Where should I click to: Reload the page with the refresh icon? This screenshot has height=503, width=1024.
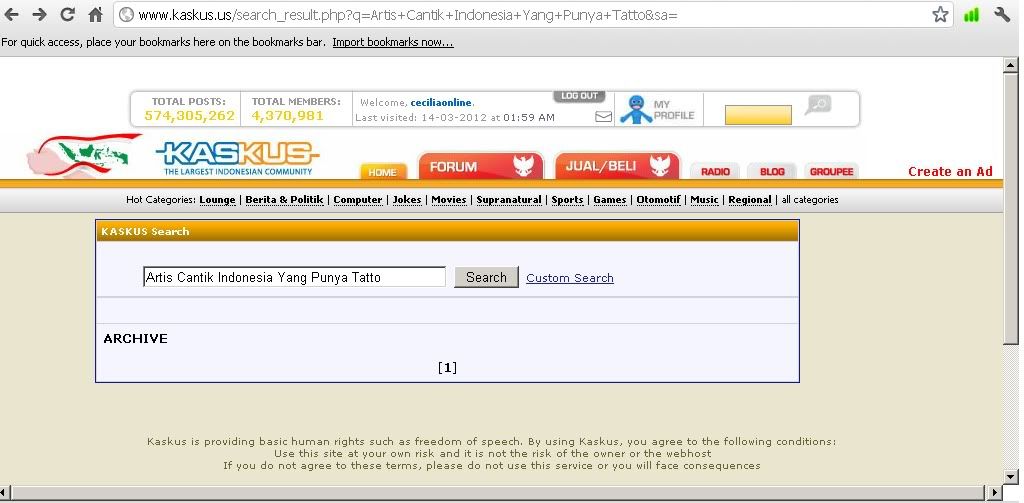tap(67, 14)
